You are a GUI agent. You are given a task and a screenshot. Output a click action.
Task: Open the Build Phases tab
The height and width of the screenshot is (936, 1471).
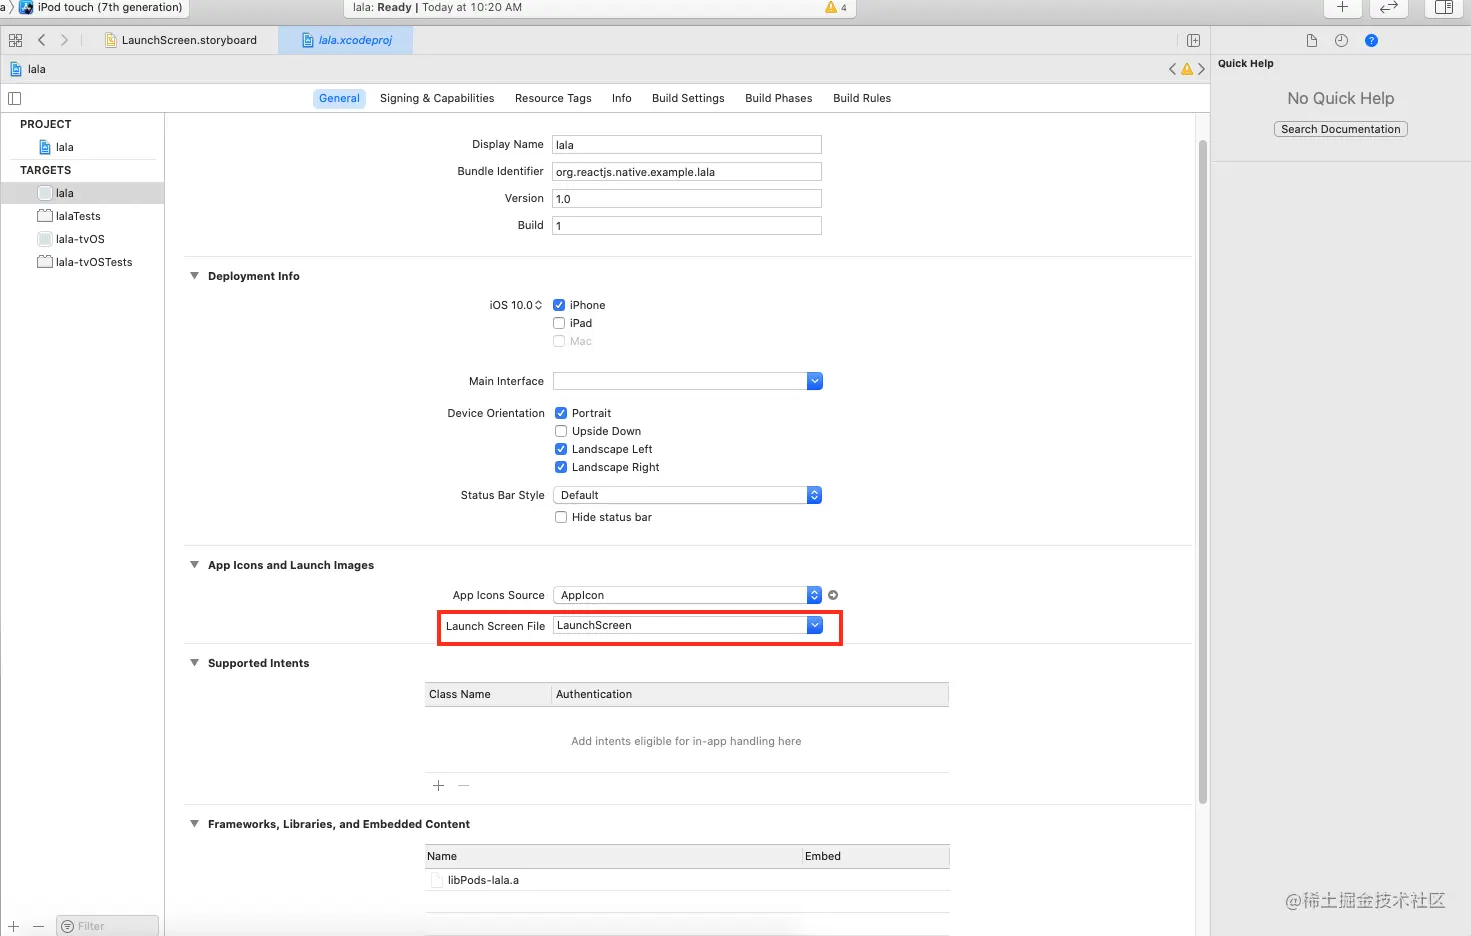click(x=779, y=98)
